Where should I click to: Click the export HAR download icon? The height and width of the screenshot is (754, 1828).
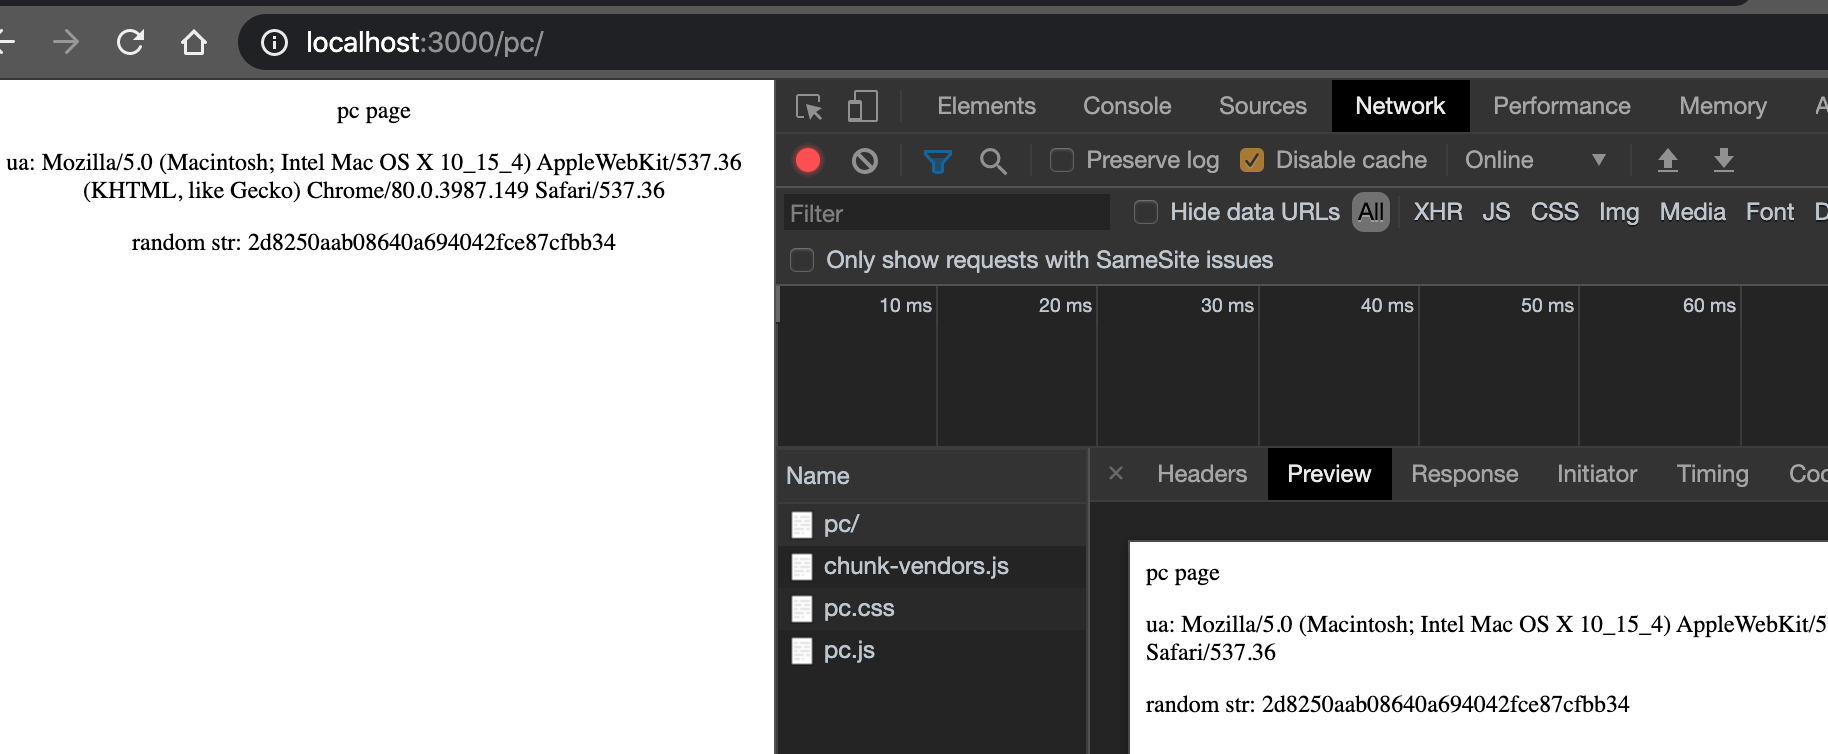tap(1723, 160)
